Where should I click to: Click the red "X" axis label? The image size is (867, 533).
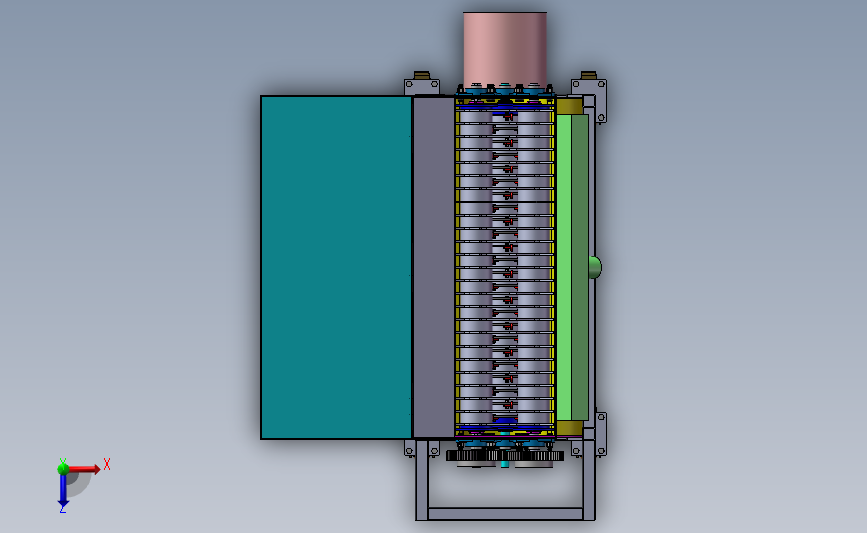(107, 464)
